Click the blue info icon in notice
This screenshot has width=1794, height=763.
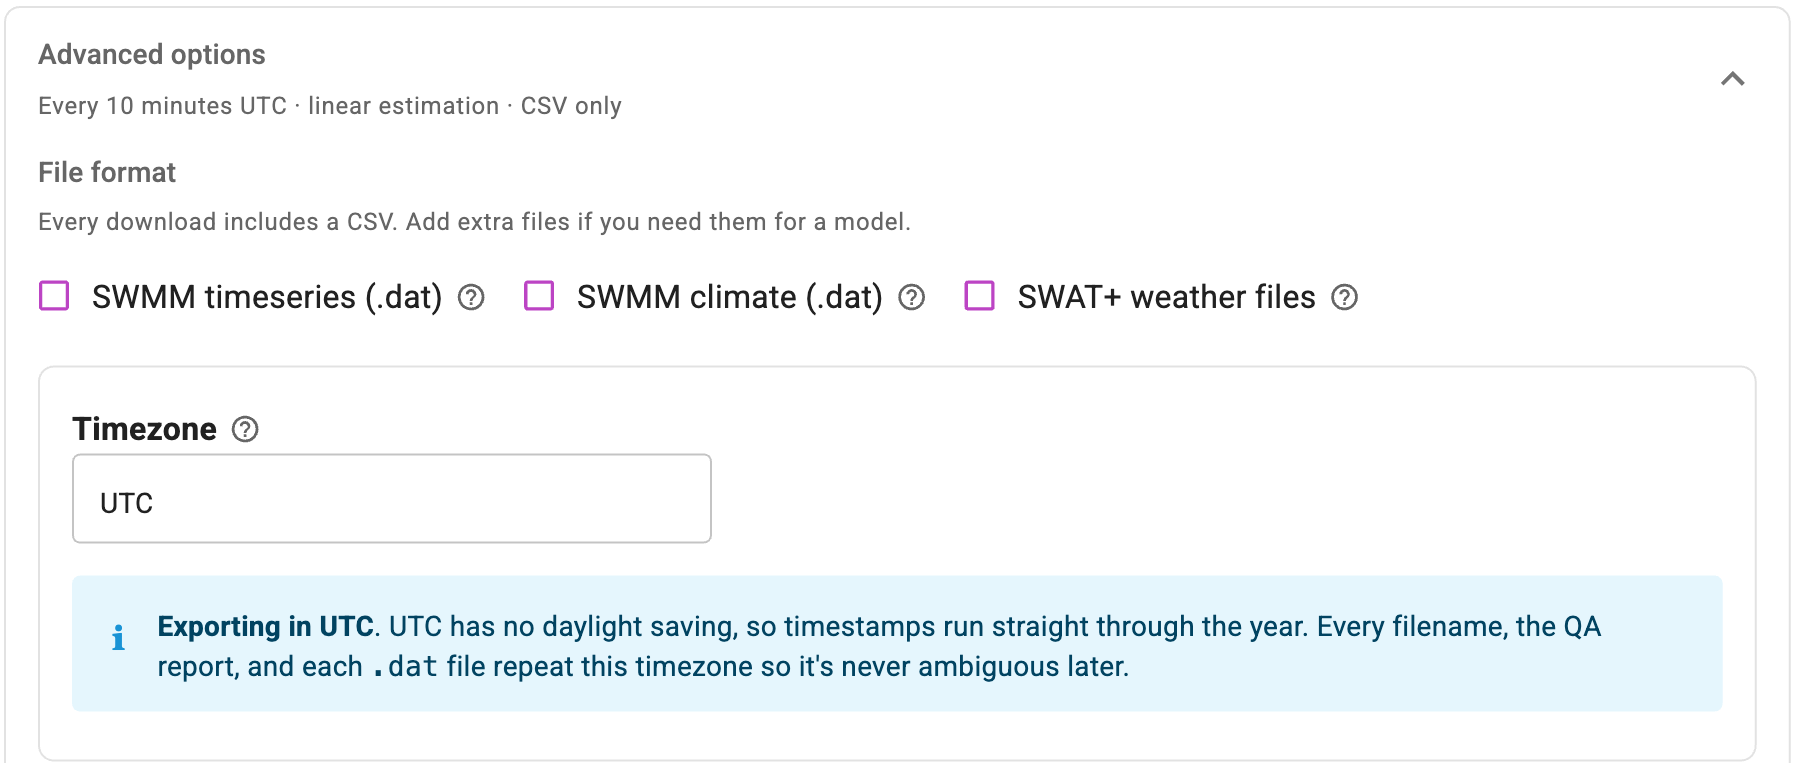click(118, 637)
